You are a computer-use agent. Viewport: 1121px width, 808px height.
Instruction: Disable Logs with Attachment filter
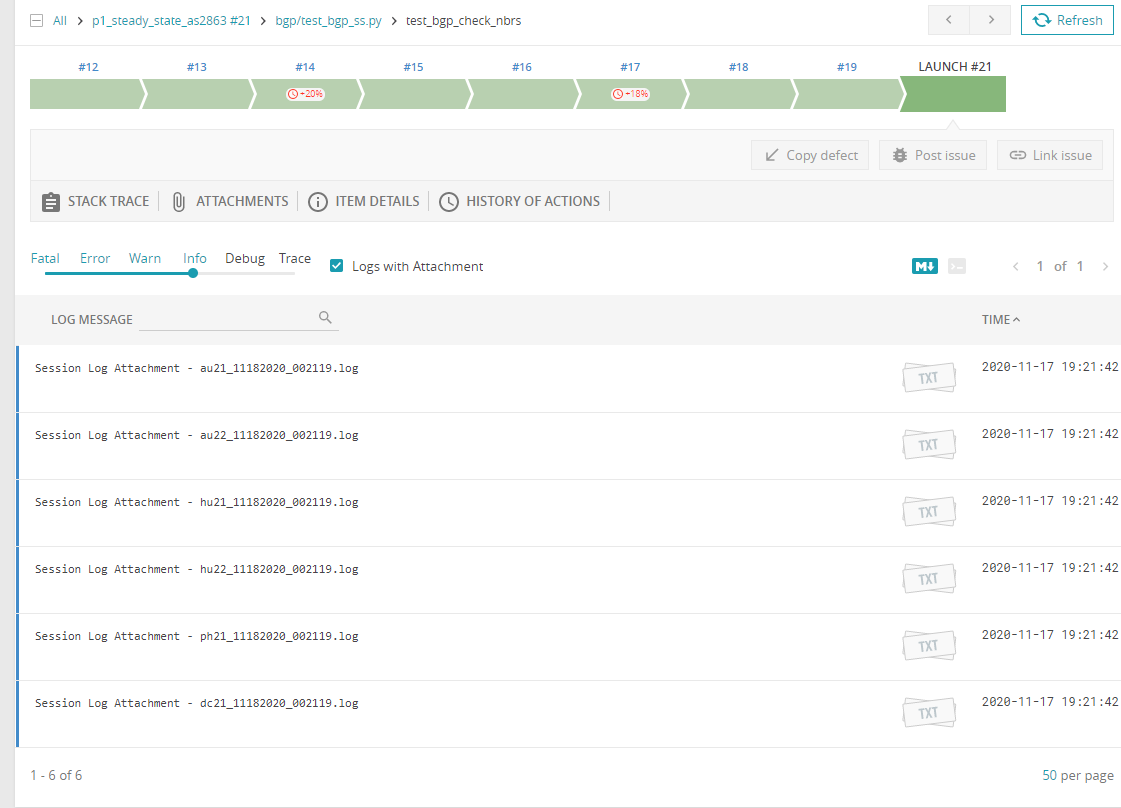point(336,266)
